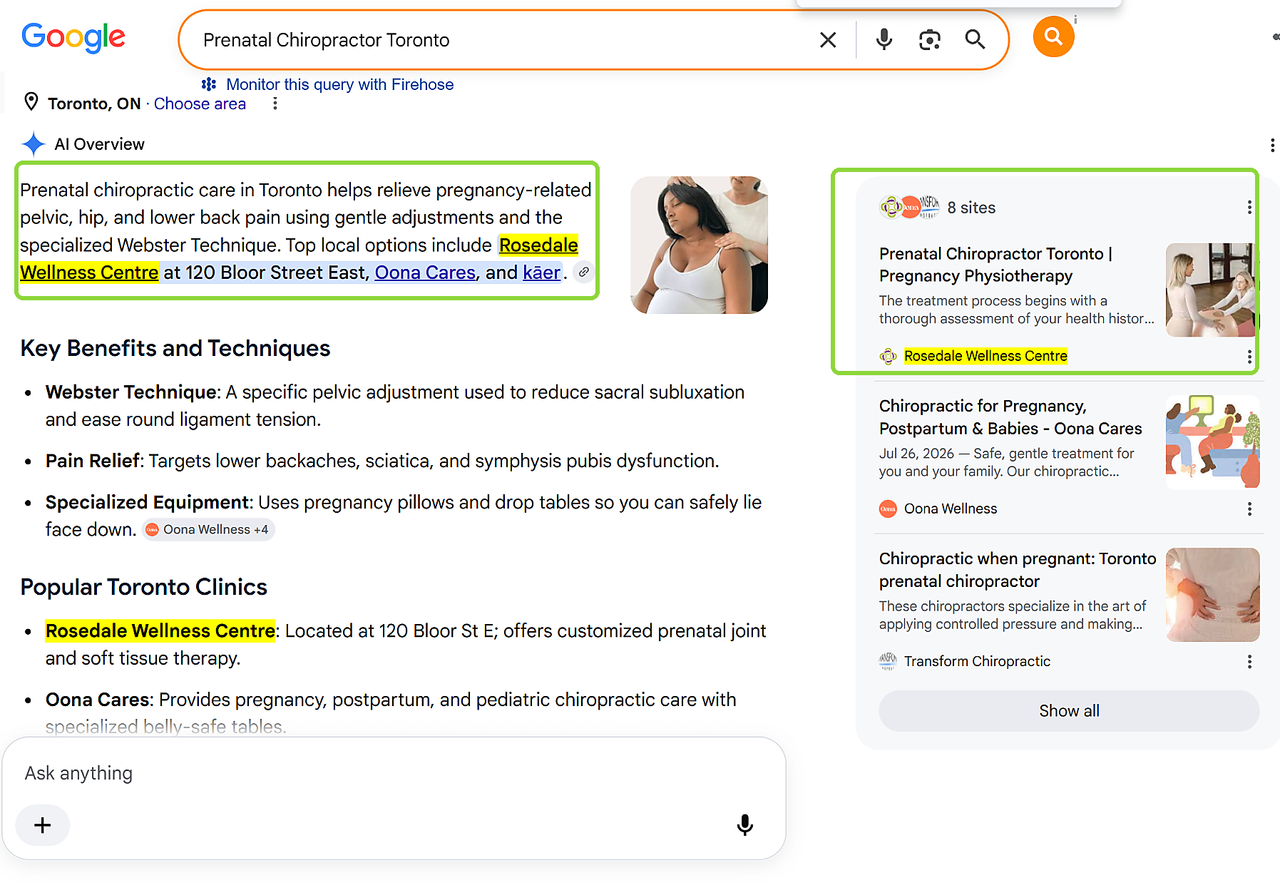Viewport: 1280px width, 888px height.
Task: Click the Choose area link
Action: click(200, 103)
